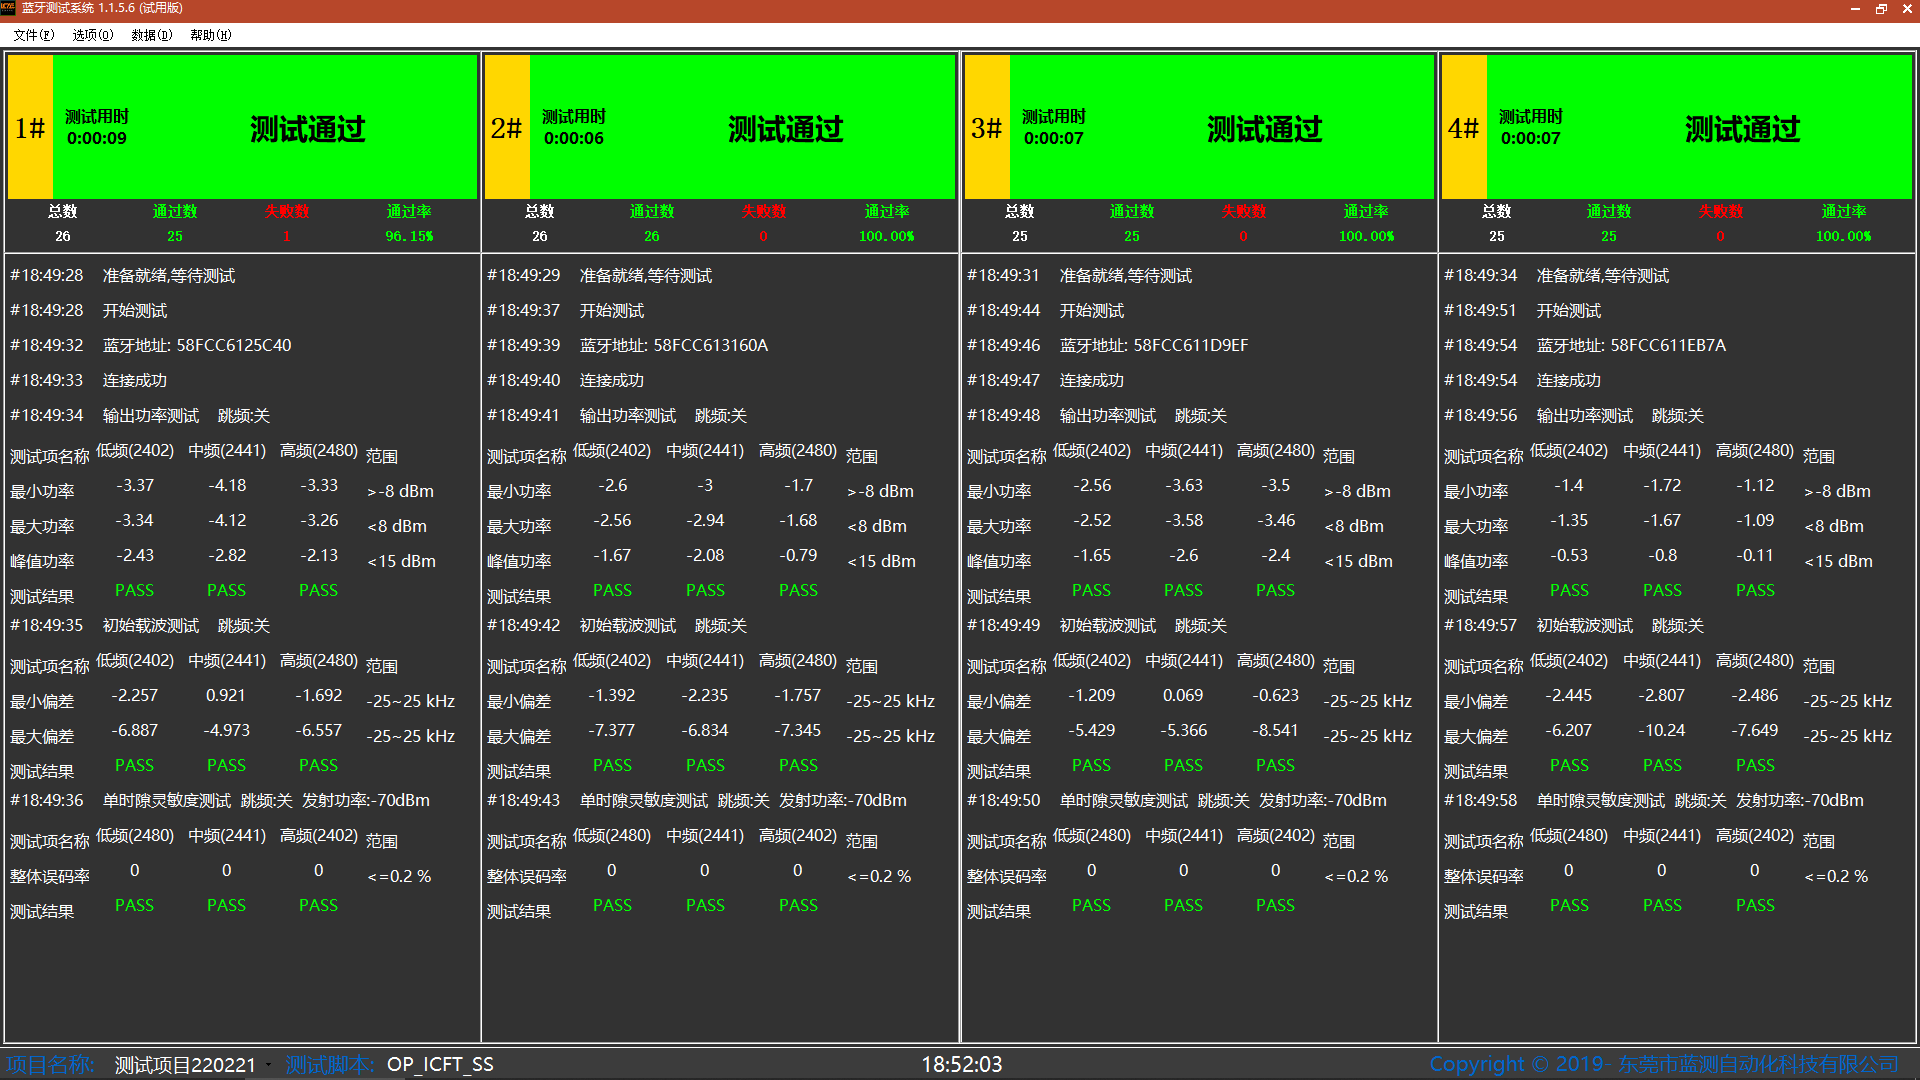The image size is (1920, 1080).
Task: Click the yellow 1# channel label
Action: tap(30, 127)
